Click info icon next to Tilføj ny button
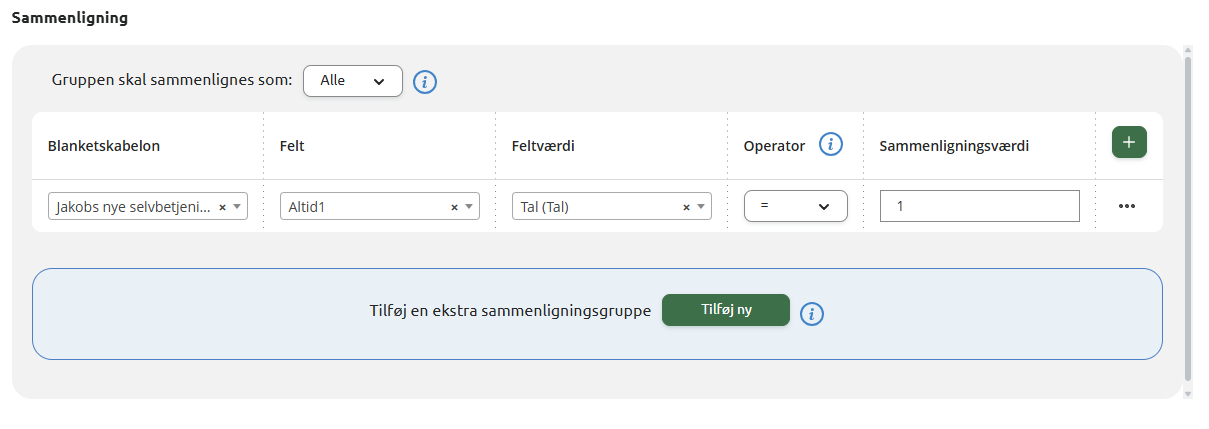The image size is (1209, 429). coord(812,314)
